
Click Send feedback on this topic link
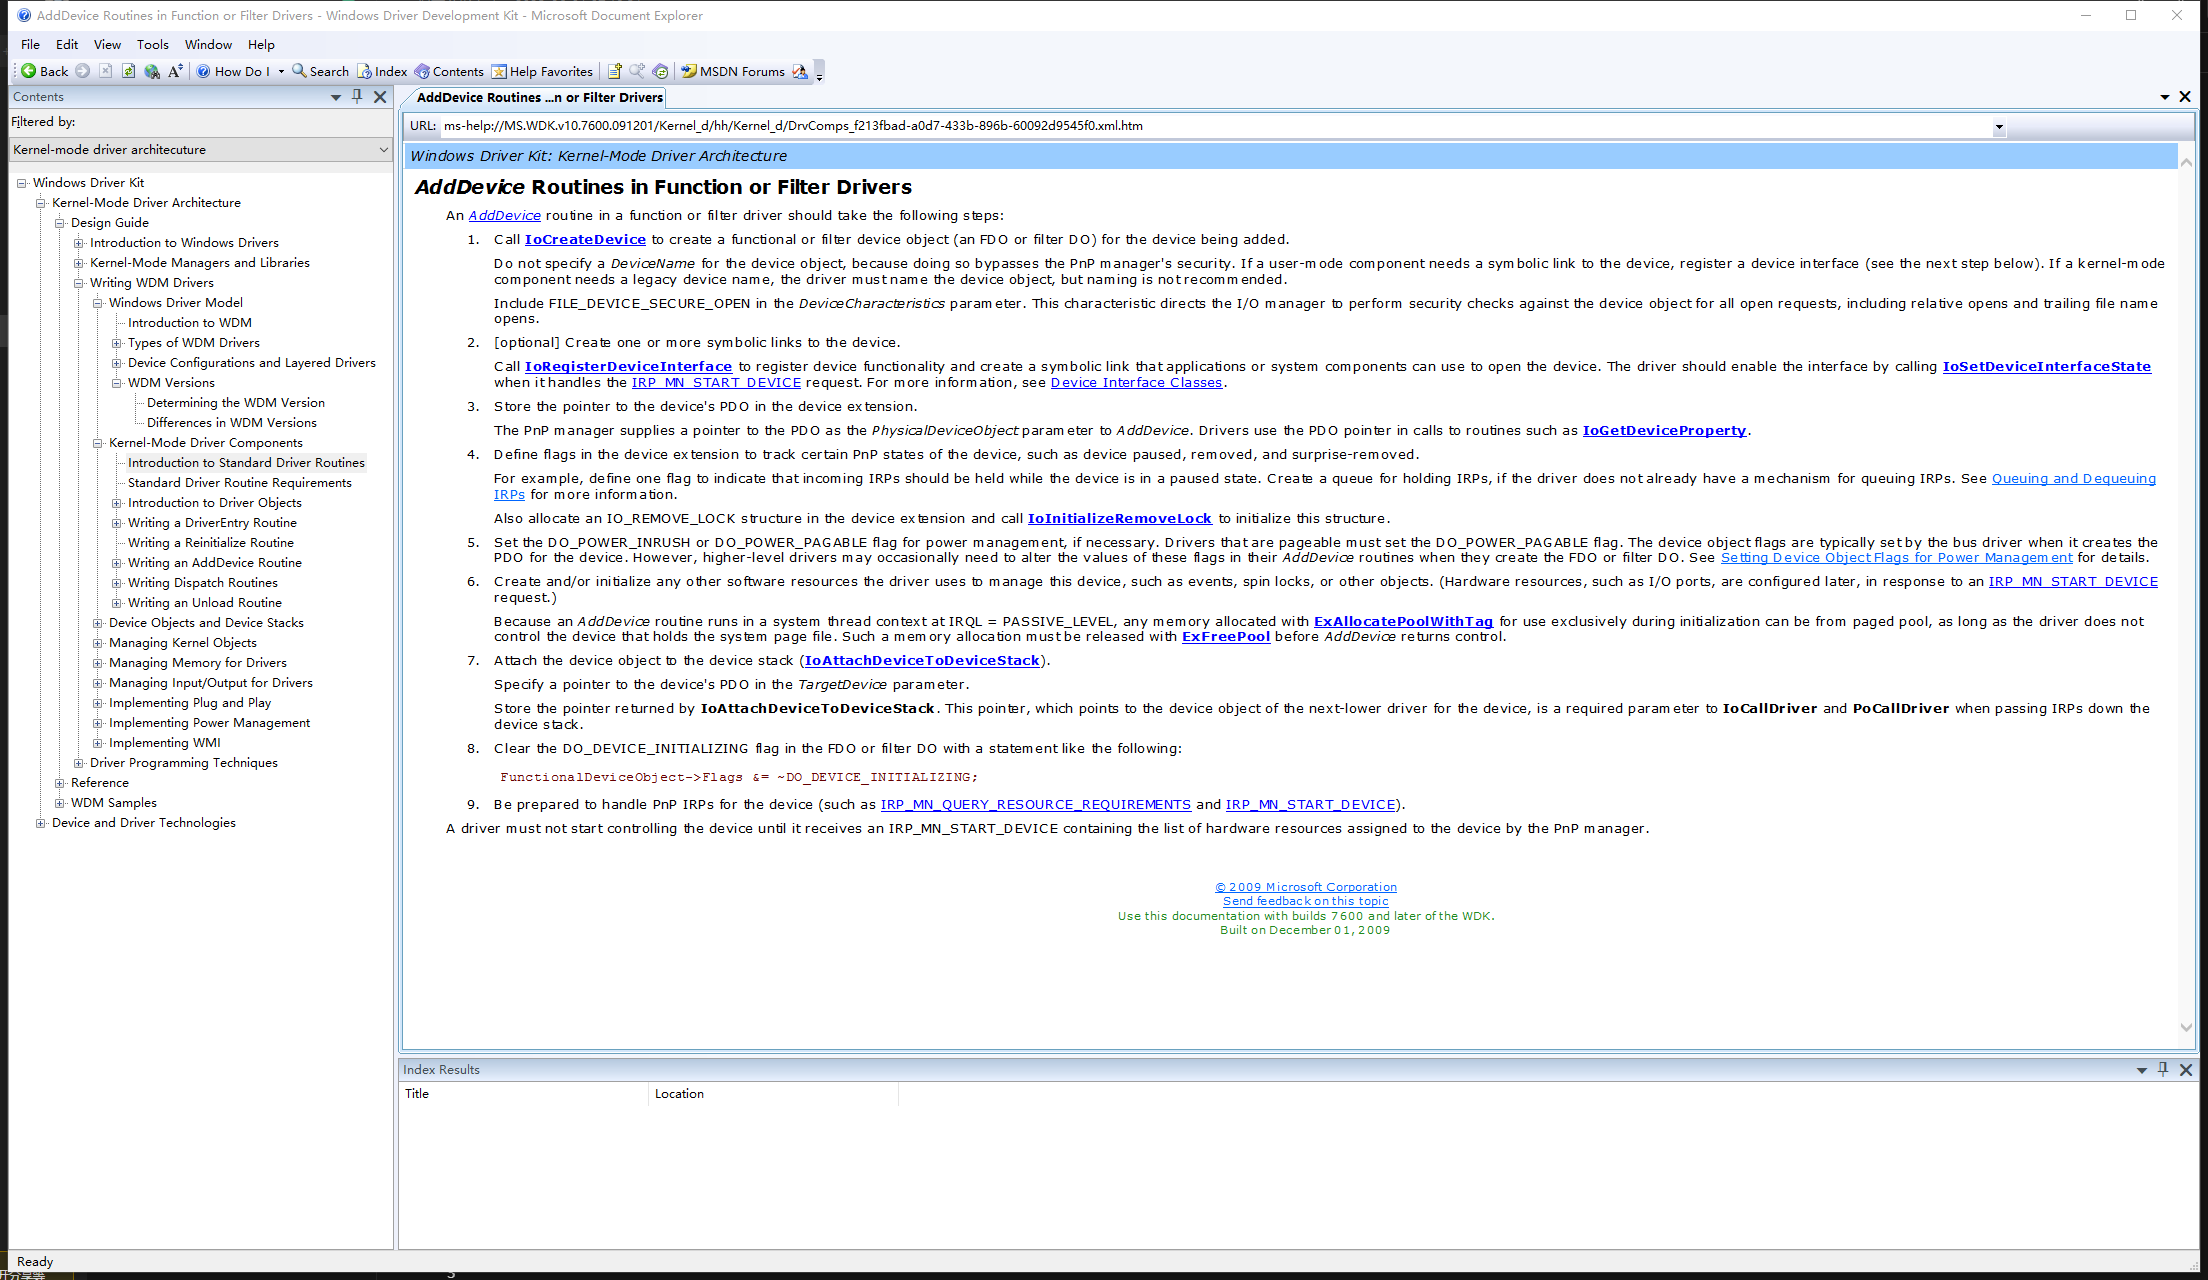click(1305, 901)
